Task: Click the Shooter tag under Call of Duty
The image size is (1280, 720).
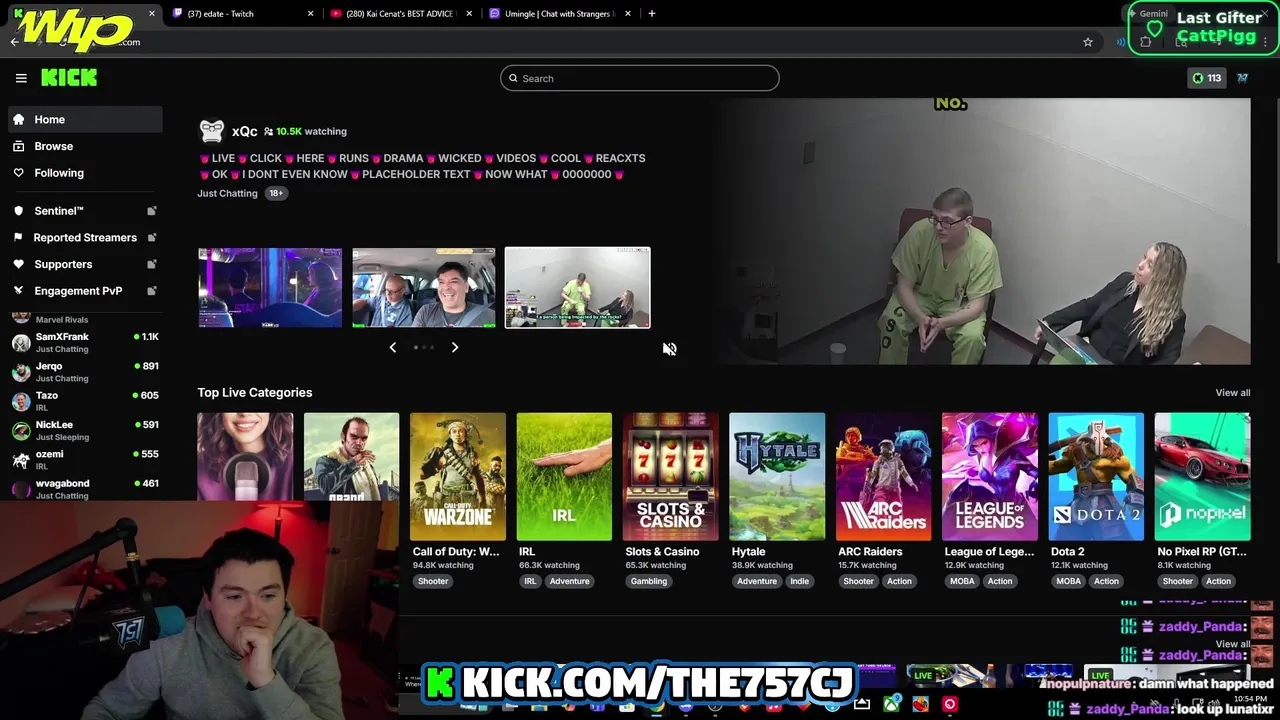Action: click(x=433, y=581)
